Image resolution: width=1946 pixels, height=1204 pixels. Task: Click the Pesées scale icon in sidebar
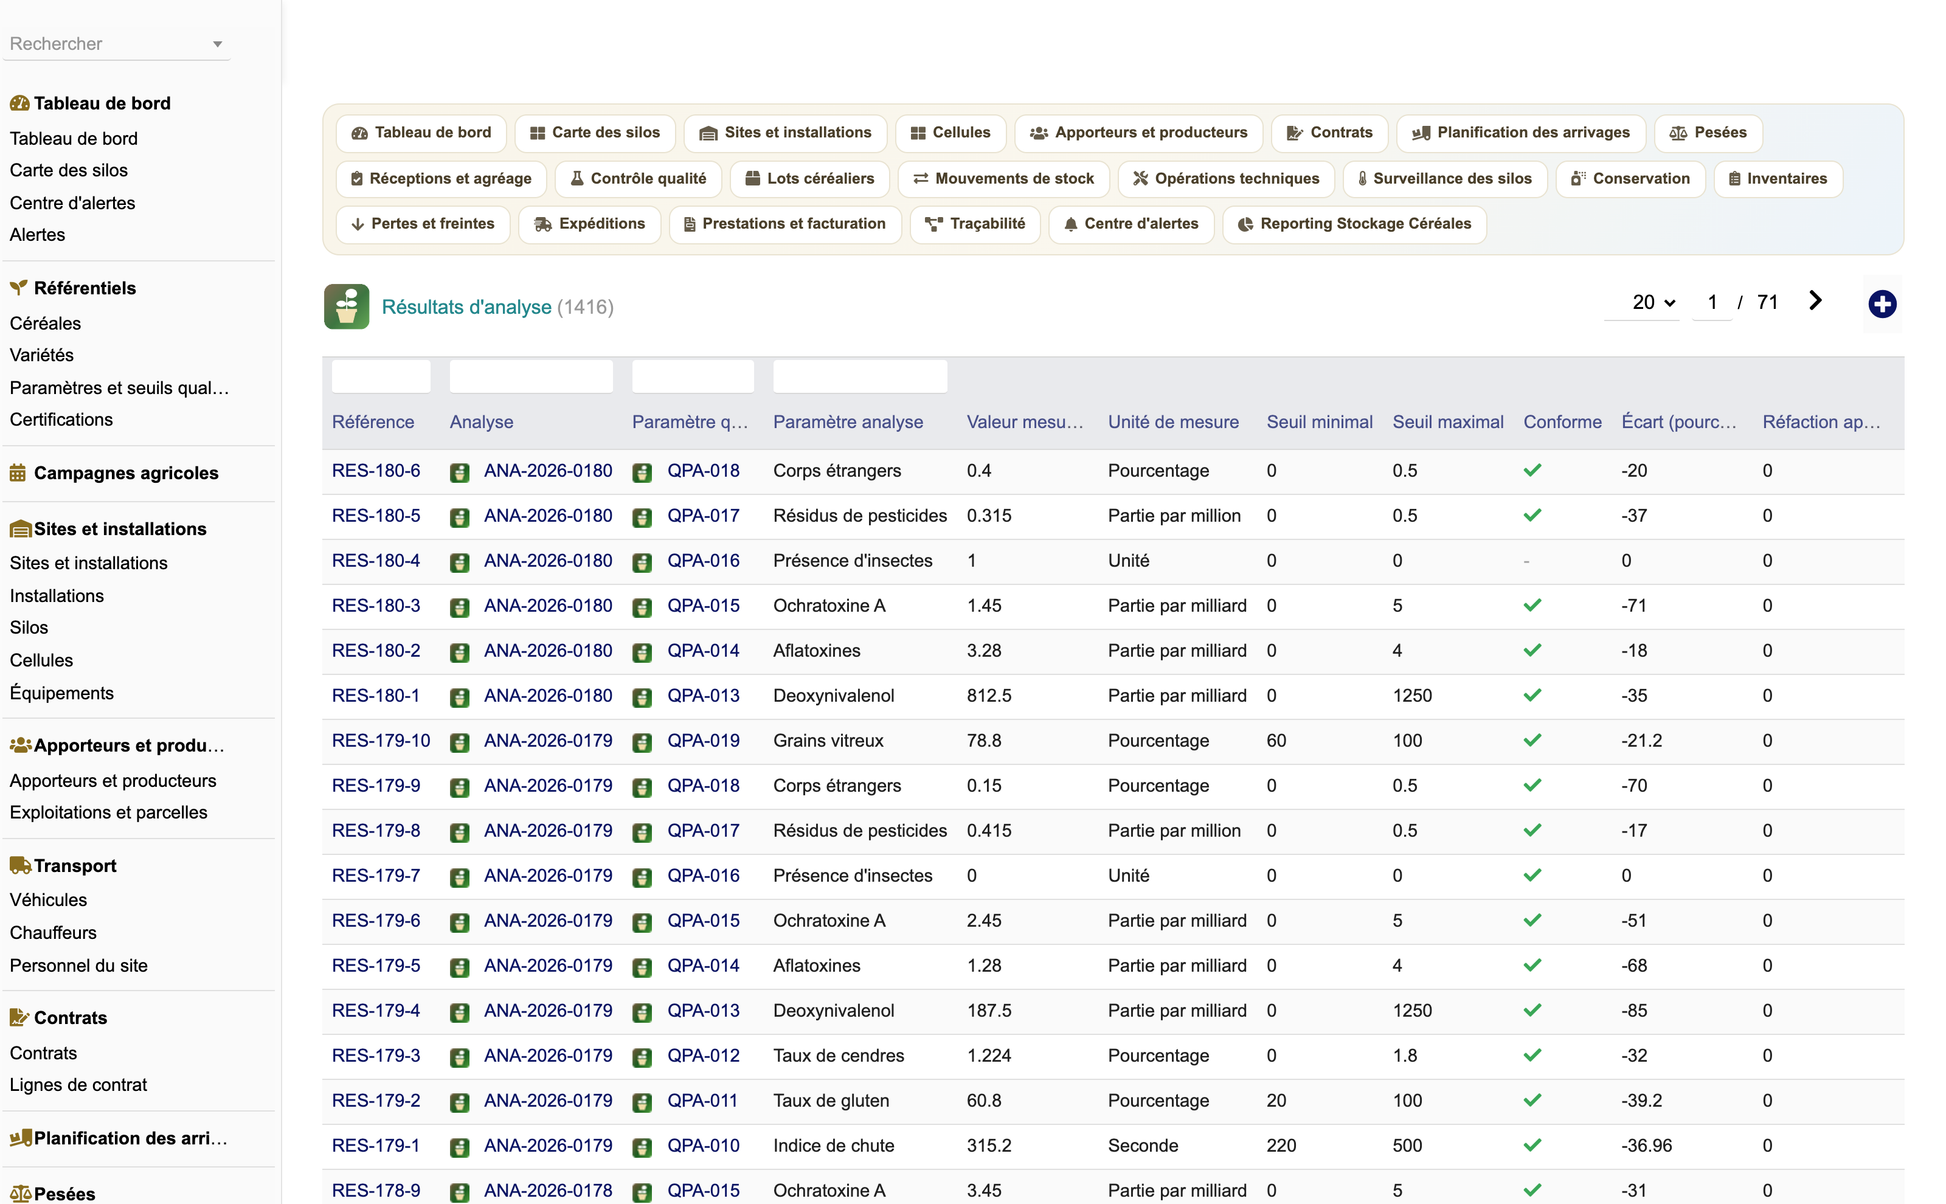pyautogui.click(x=19, y=1193)
